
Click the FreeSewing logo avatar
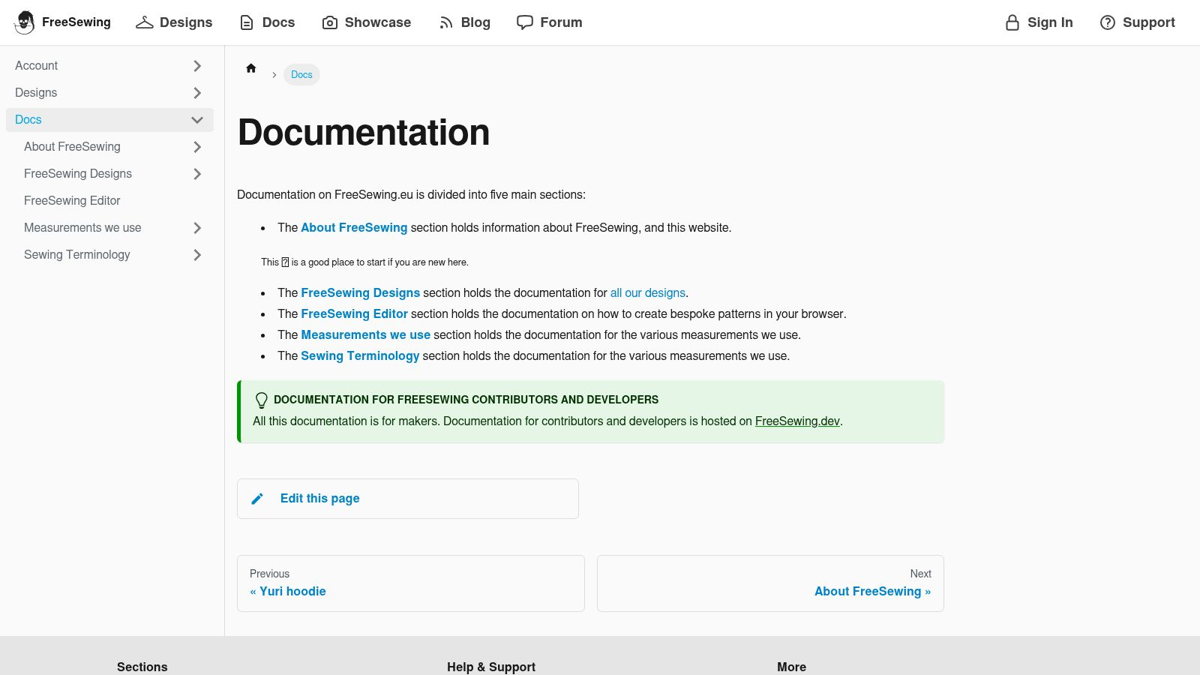24,22
